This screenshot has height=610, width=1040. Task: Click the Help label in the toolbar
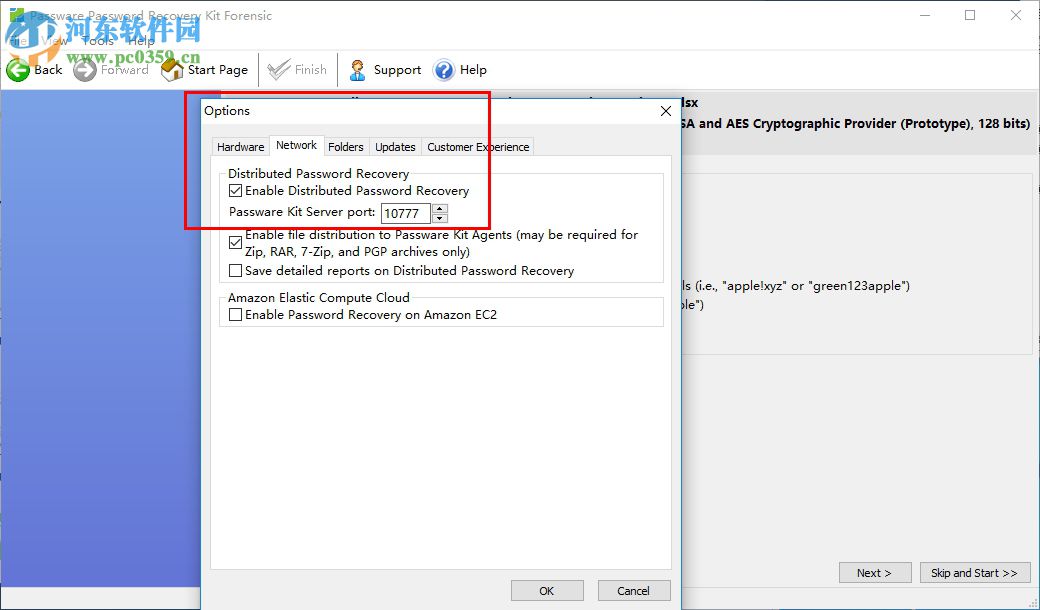(x=473, y=70)
